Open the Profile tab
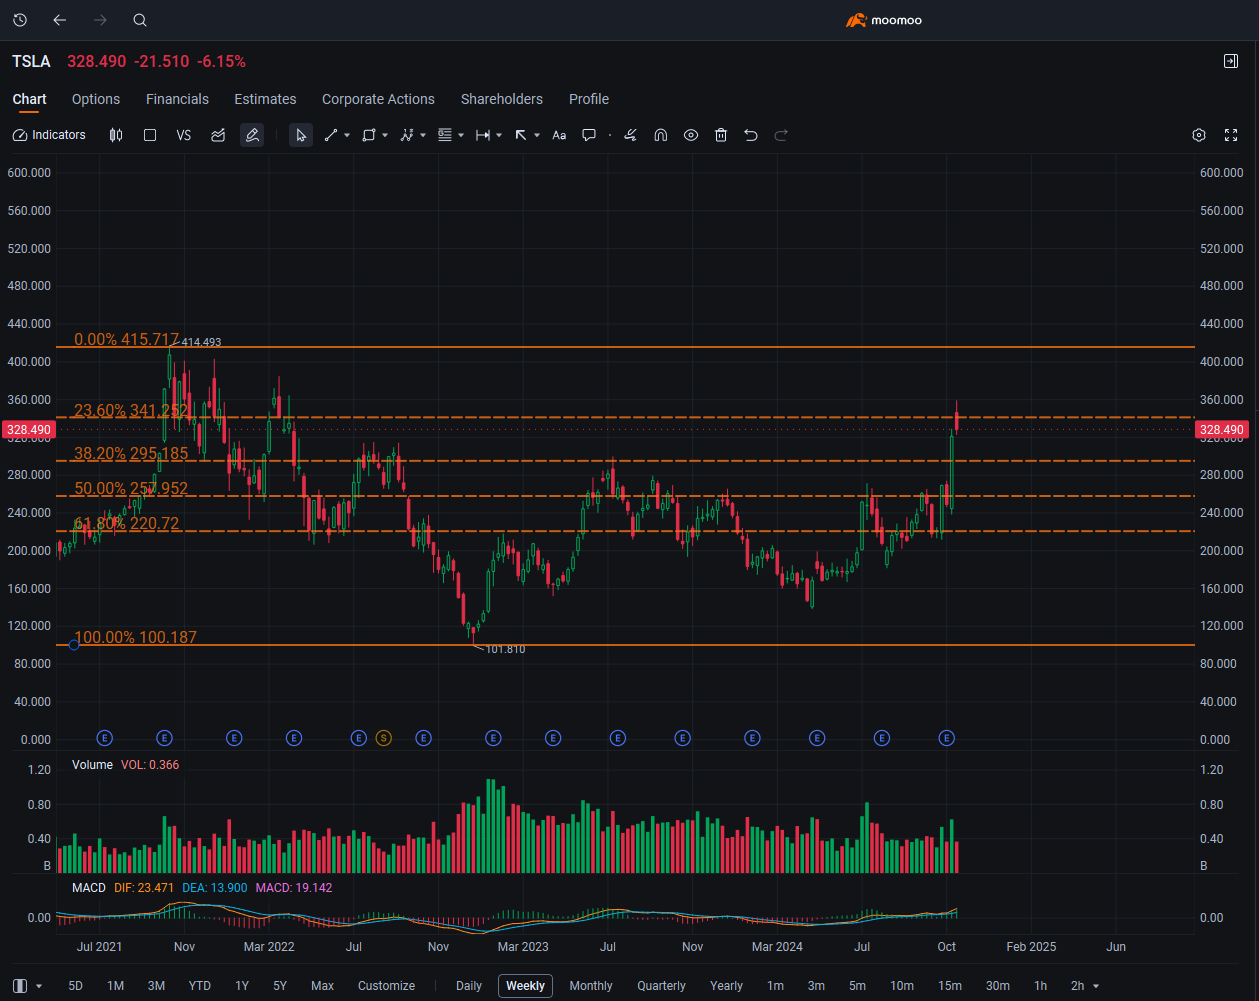 point(589,99)
